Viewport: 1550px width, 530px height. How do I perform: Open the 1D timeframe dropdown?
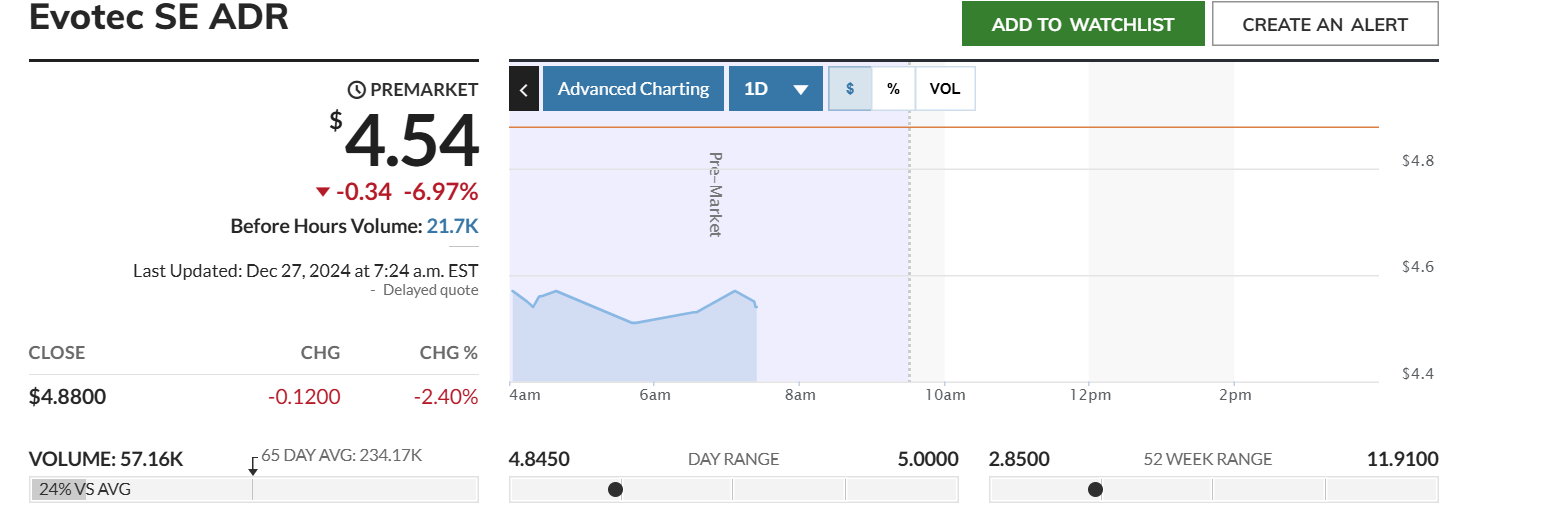click(775, 89)
